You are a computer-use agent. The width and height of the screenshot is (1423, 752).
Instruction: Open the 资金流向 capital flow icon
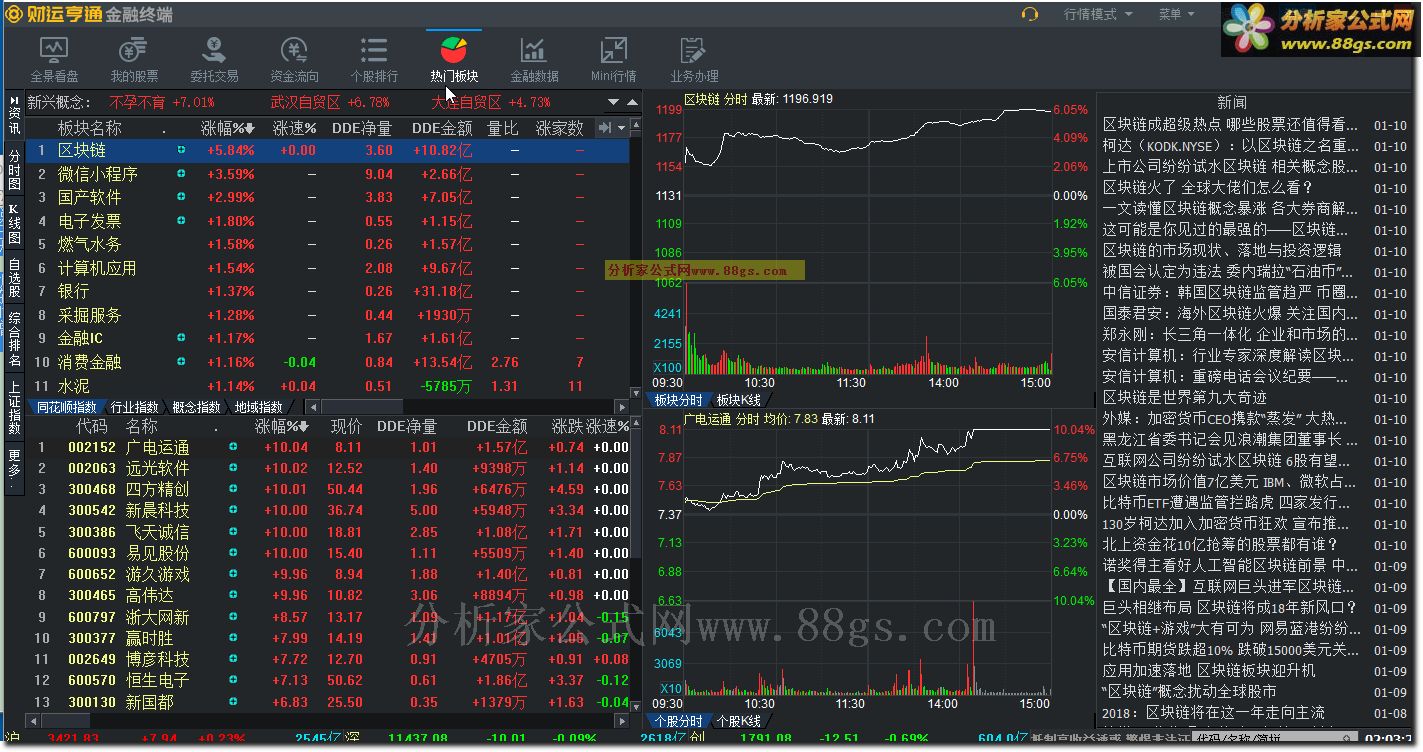point(294,60)
